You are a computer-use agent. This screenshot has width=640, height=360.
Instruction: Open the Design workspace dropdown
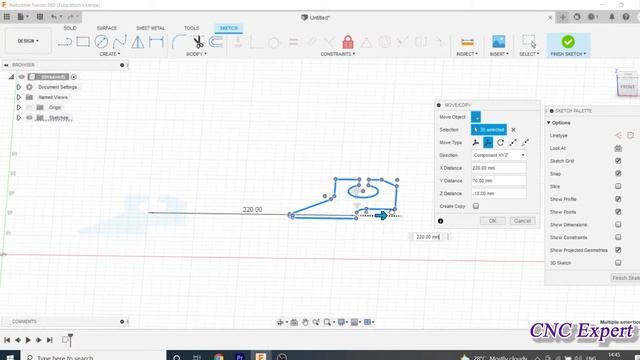point(28,41)
